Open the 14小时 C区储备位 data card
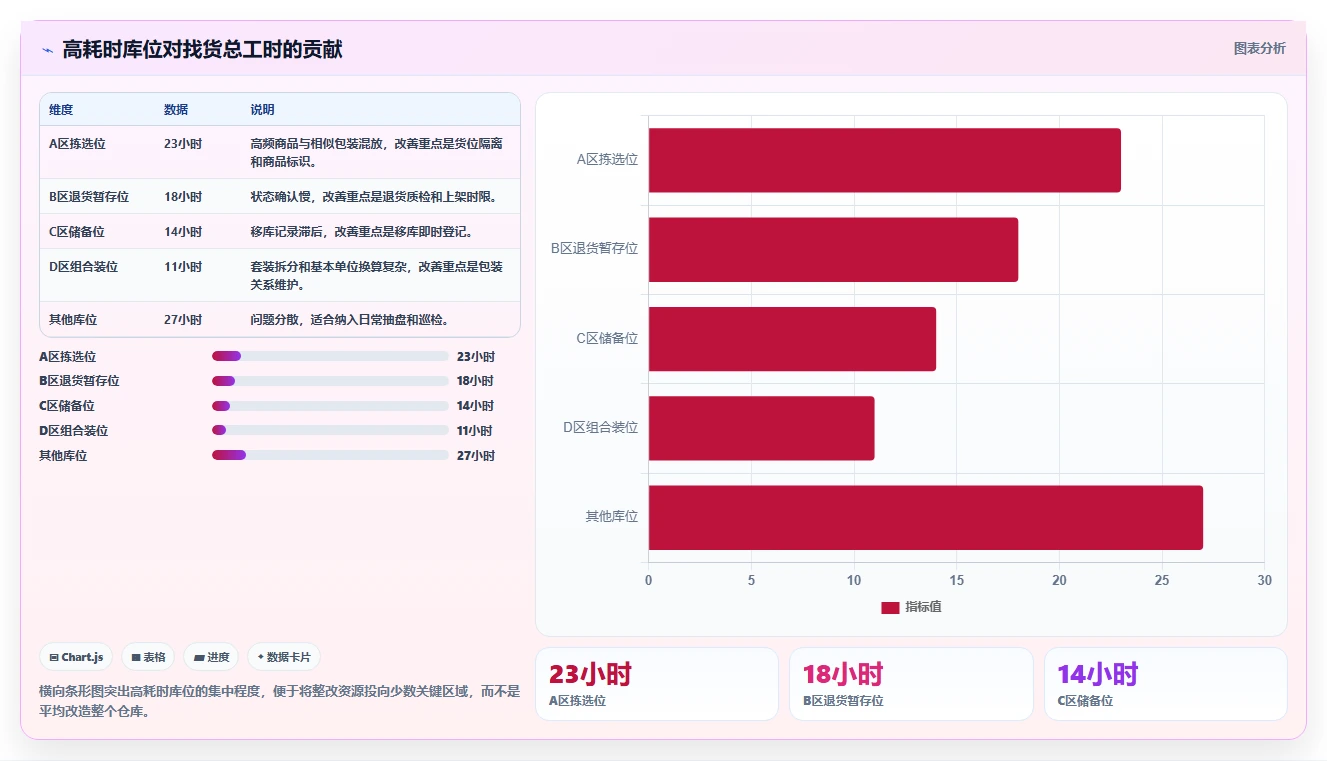This screenshot has height=761, width=1327. pos(1166,684)
